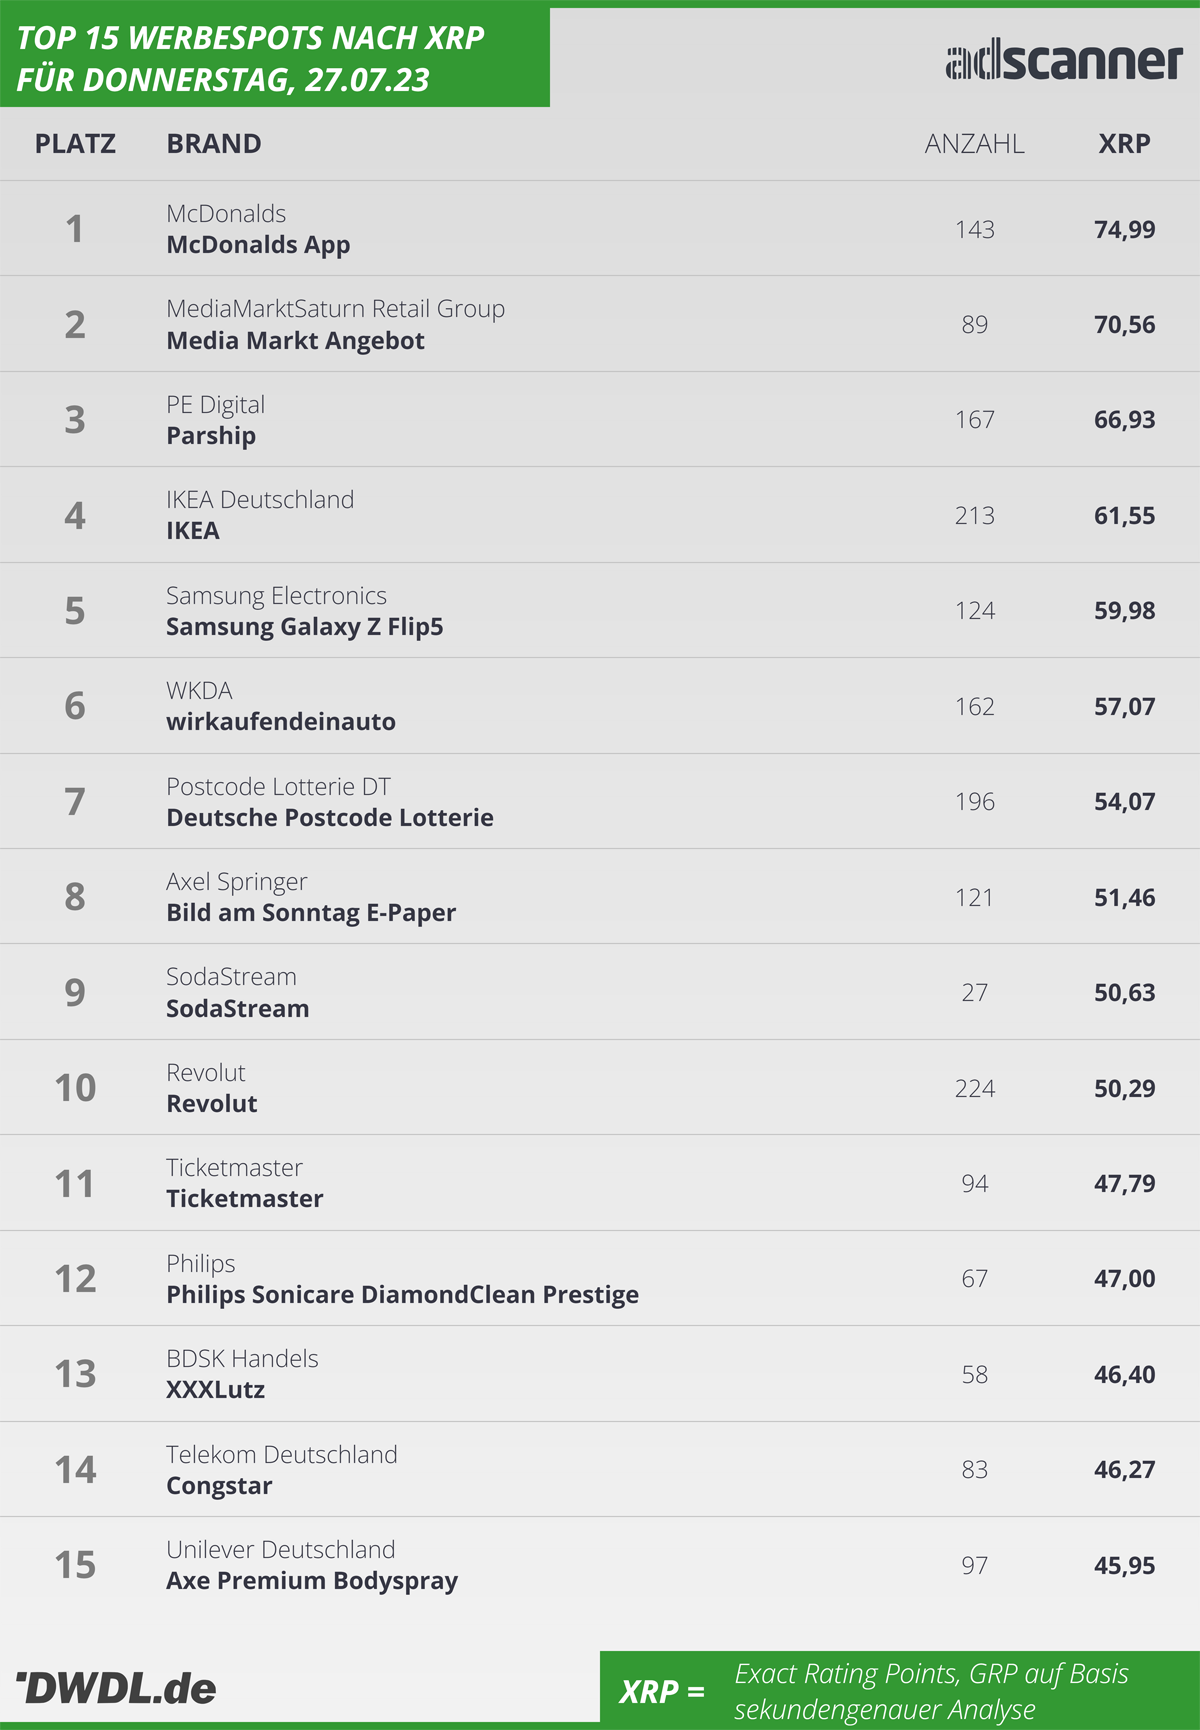This screenshot has width=1200, height=1730.
Task: Click Revolut's count of 224
Action: (x=974, y=1088)
